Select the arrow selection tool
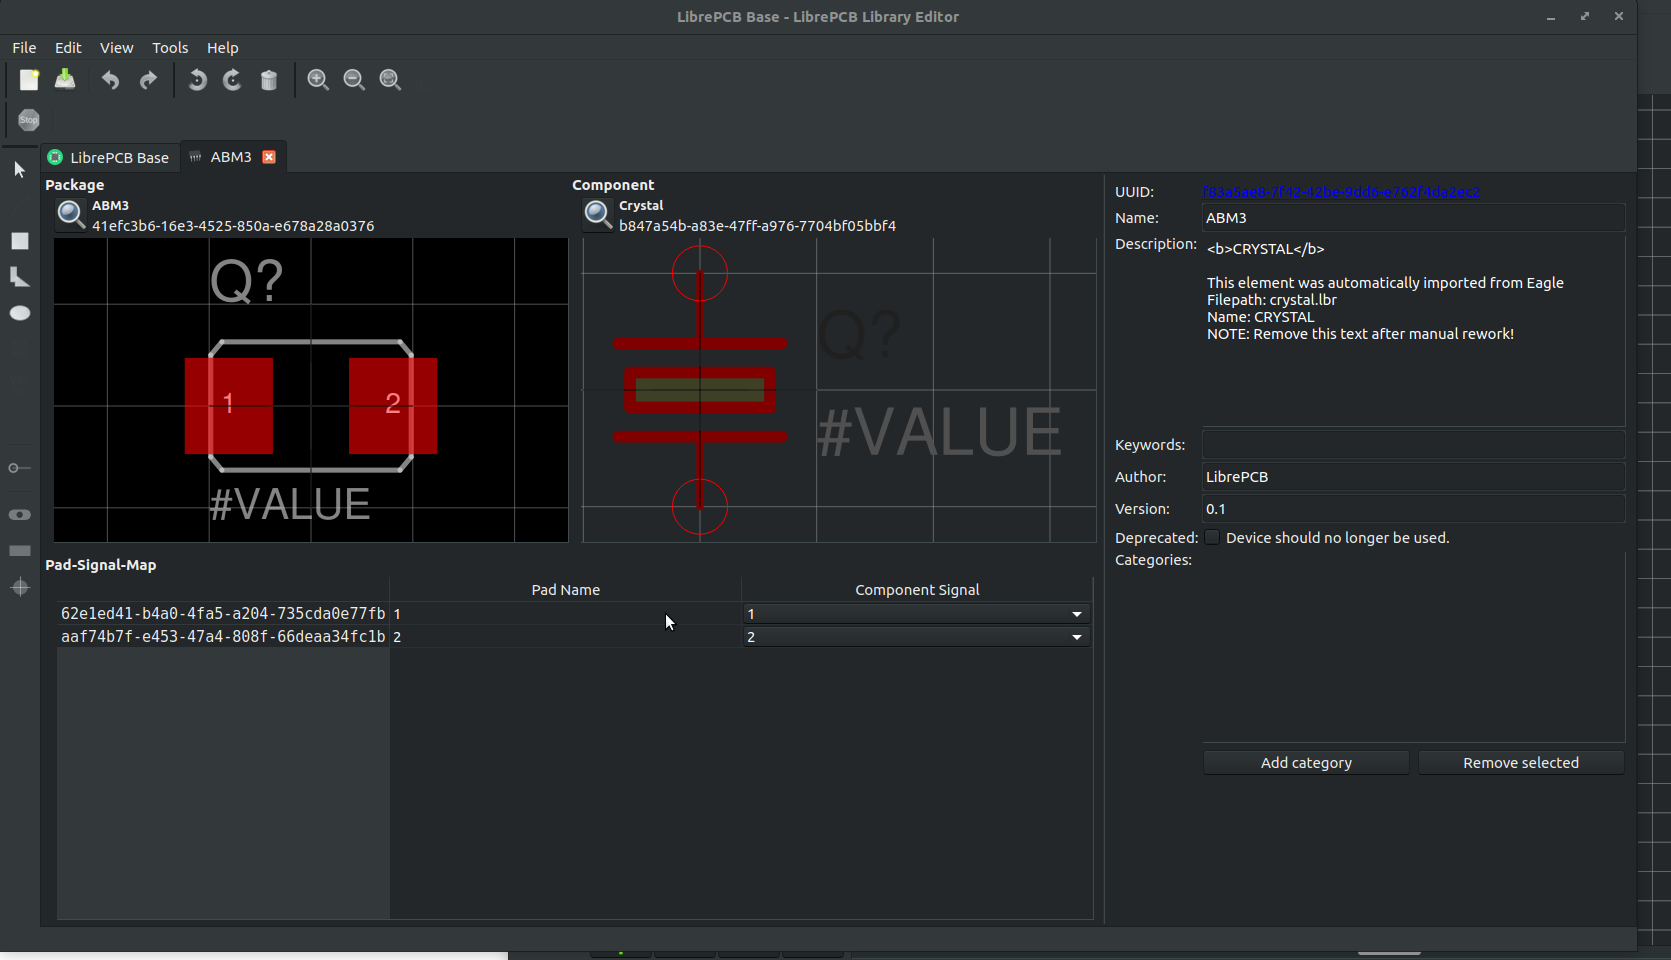 pyautogui.click(x=19, y=170)
